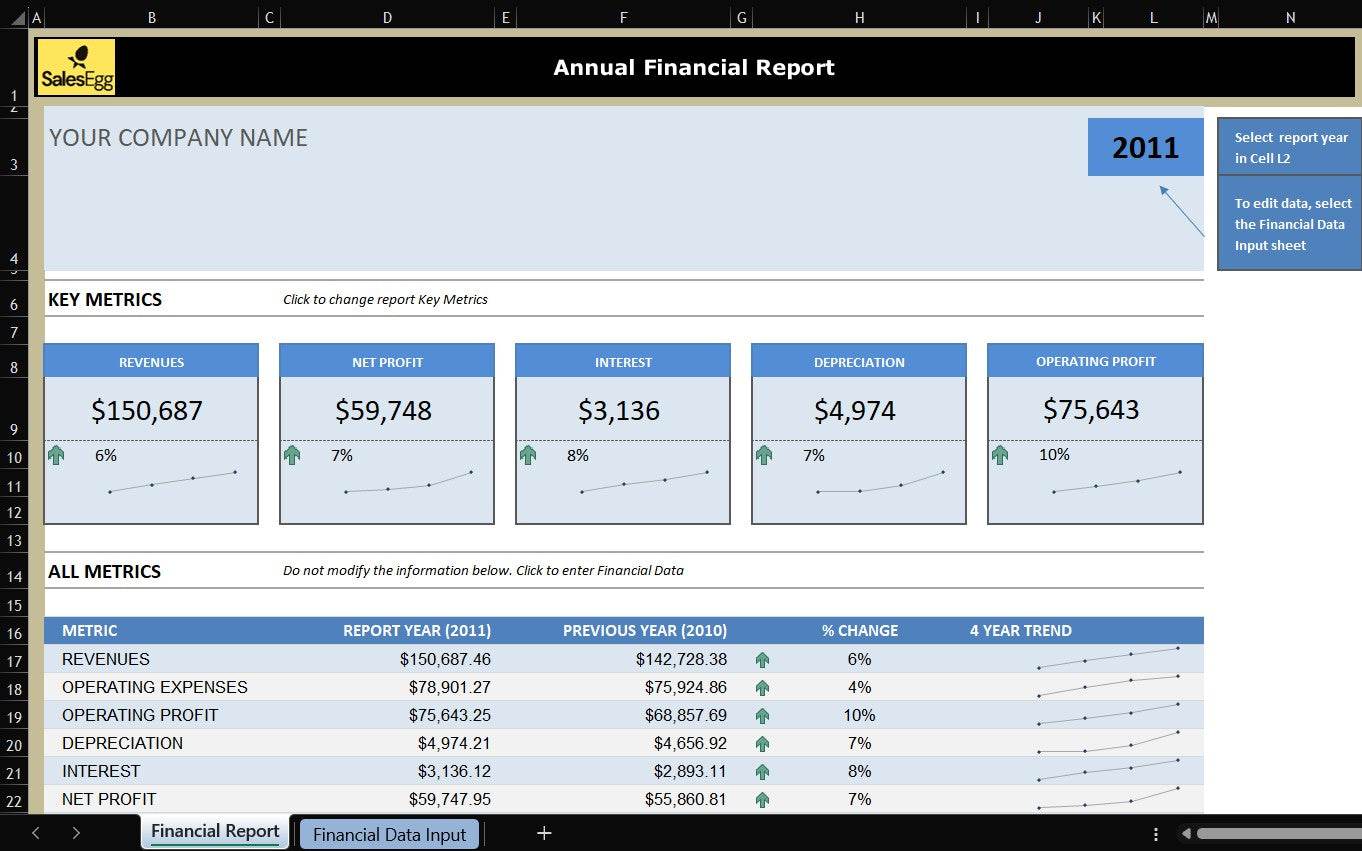Click the Operating Profit key metric header
The width and height of the screenshot is (1362, 851).
tap(1095, 362)
